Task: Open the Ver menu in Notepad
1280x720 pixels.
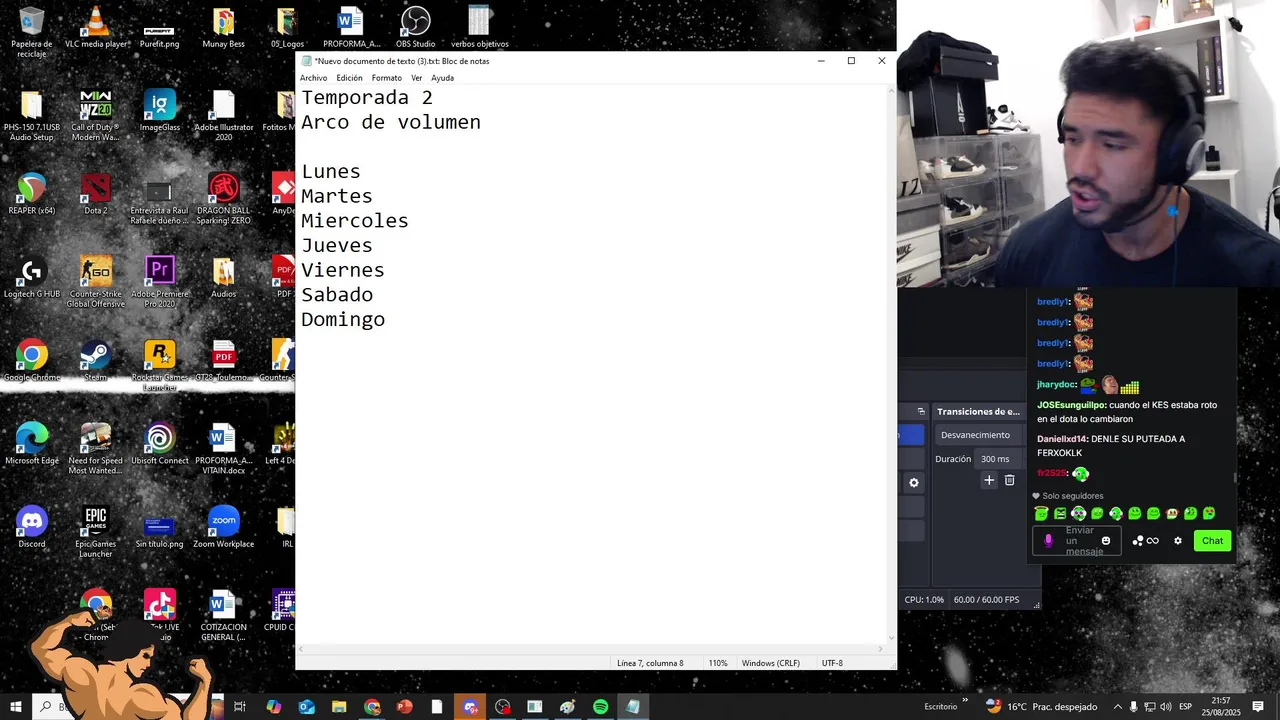Action: tap(416, 78)
